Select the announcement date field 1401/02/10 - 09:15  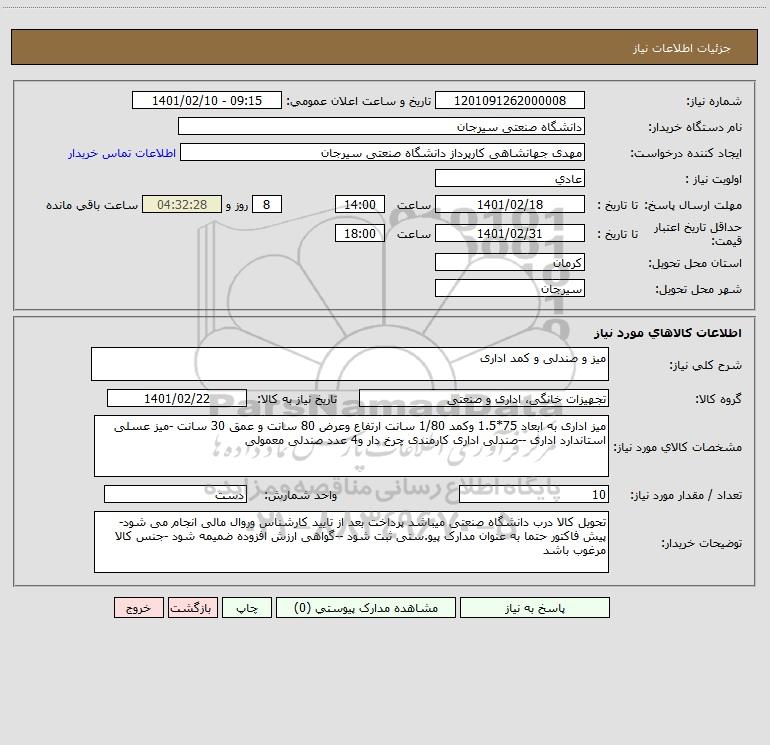pos(207,100)
